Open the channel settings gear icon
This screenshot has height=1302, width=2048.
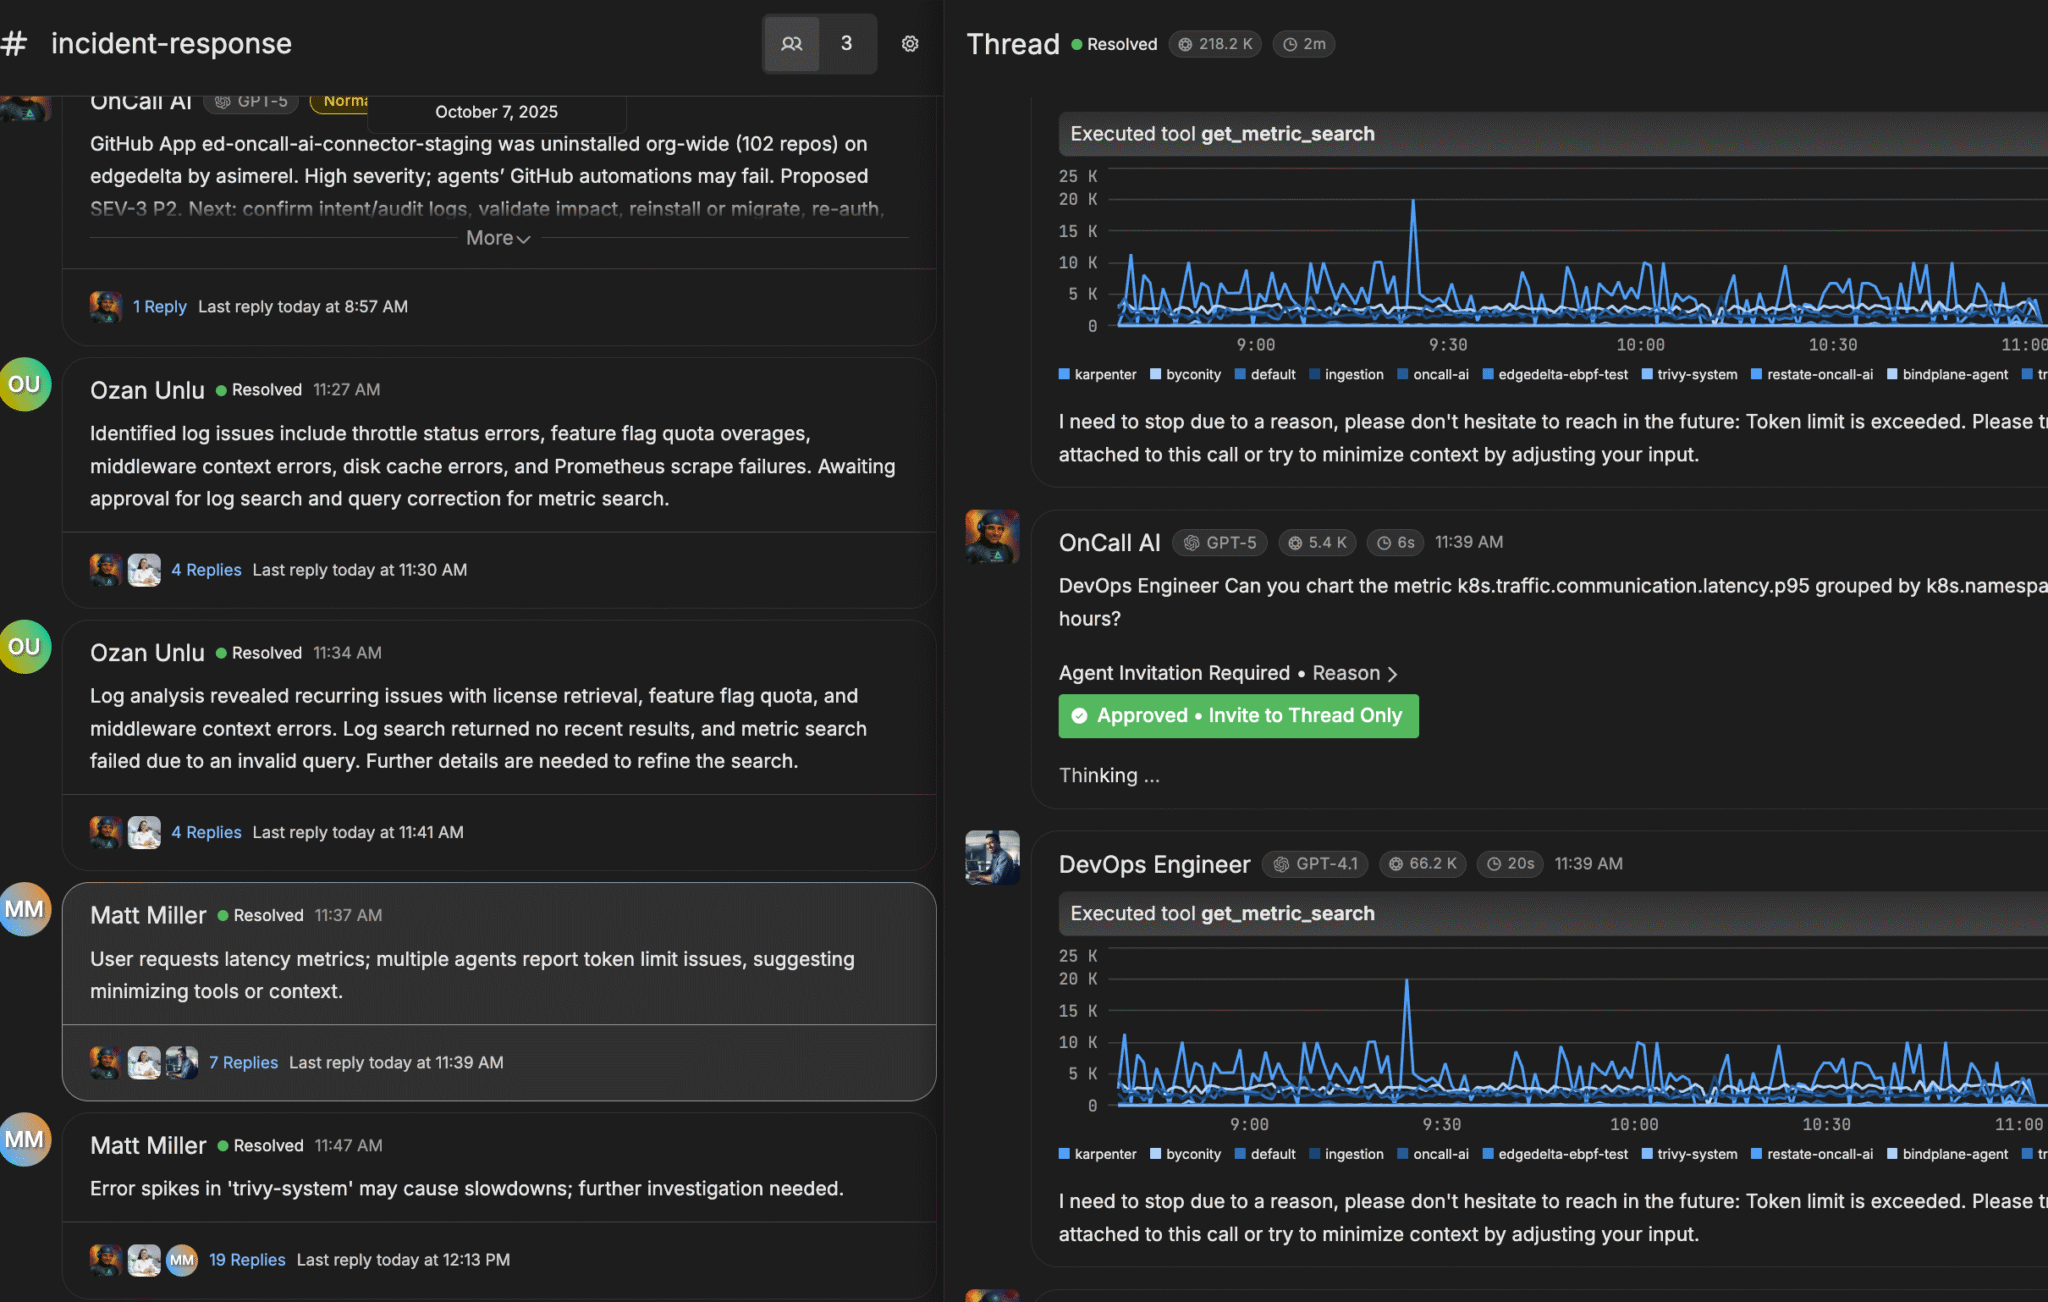[909, 44]
